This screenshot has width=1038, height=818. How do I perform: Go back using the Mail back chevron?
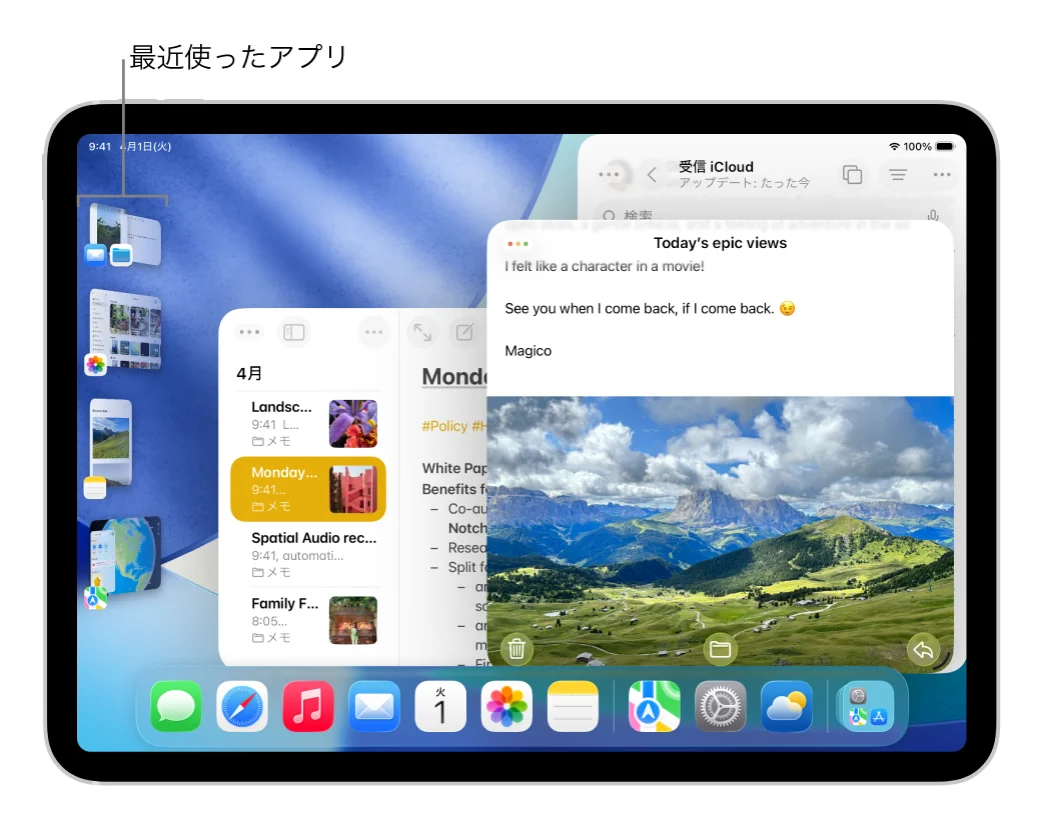tap(652, 175)
